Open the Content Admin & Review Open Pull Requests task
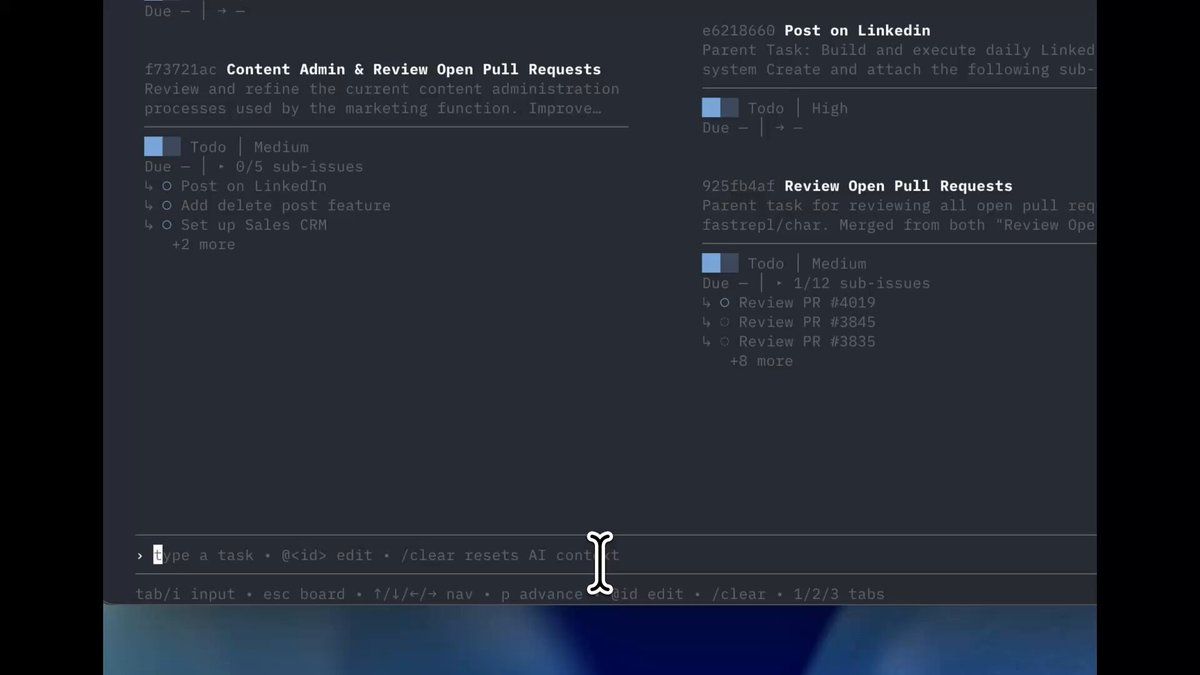1200x675 pixels. pyautogui.click(x=413, y=70)
